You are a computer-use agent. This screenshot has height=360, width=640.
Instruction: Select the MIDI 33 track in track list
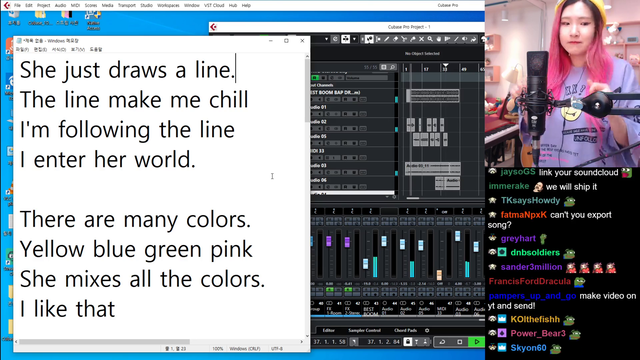pos(353,154)
